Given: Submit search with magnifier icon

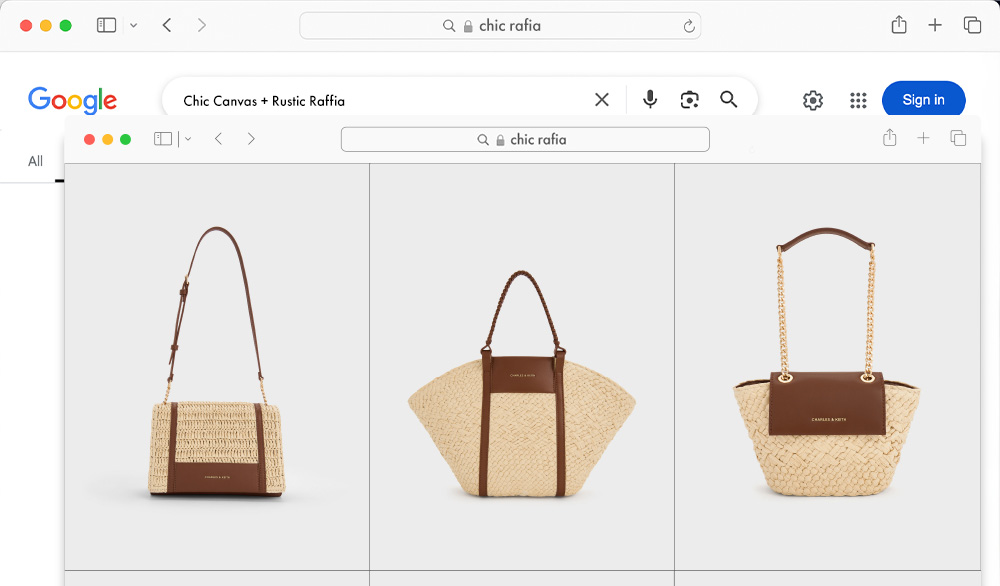Looking at the screenshot, I should tap(728, 99).
